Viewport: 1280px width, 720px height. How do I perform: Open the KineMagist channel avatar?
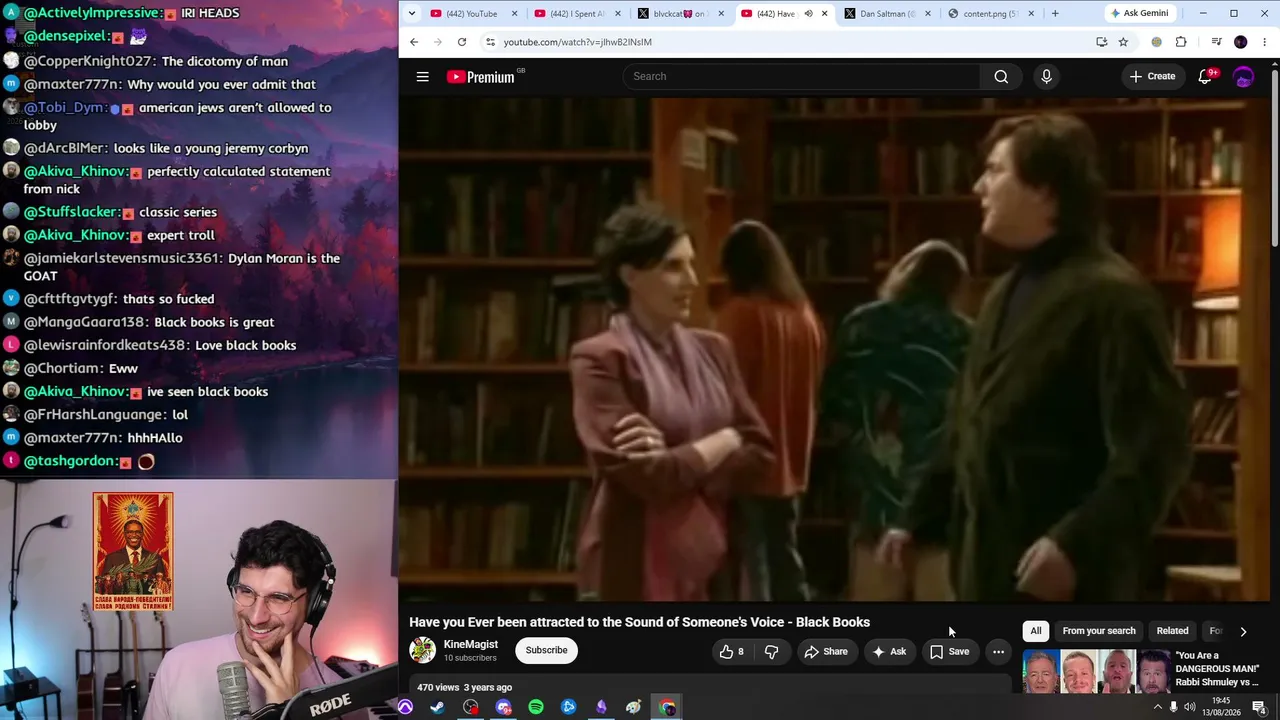point(423,650)
